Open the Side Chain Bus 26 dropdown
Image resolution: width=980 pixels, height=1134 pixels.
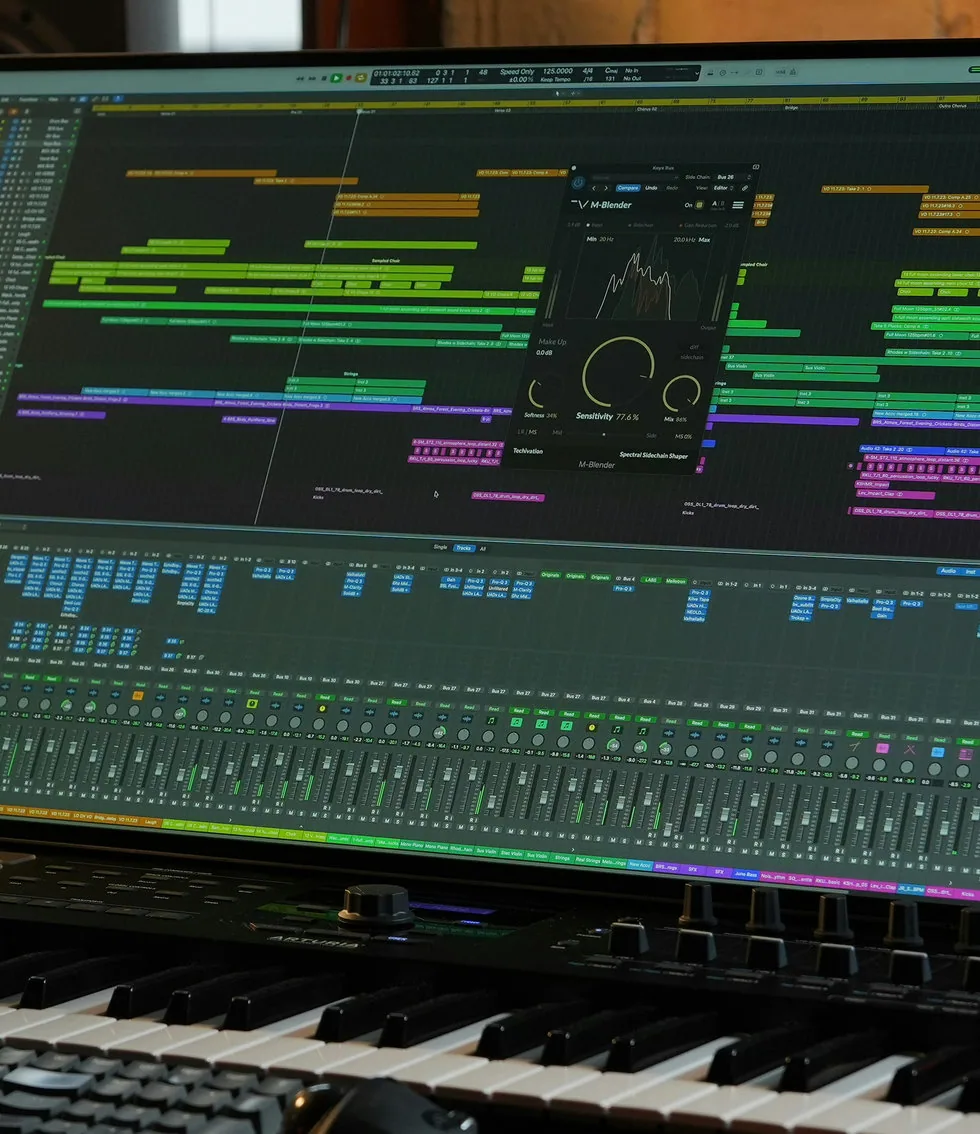pyautogui.click(x=733, y=177)
